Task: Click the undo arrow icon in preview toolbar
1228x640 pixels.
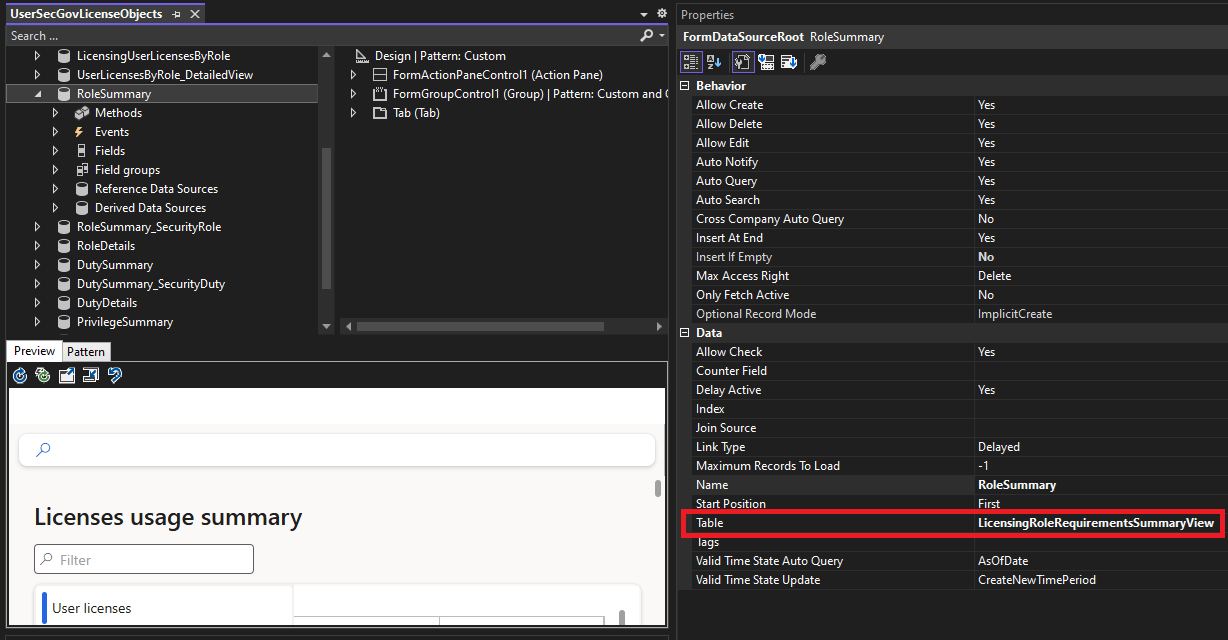Action: pos(115,375)
